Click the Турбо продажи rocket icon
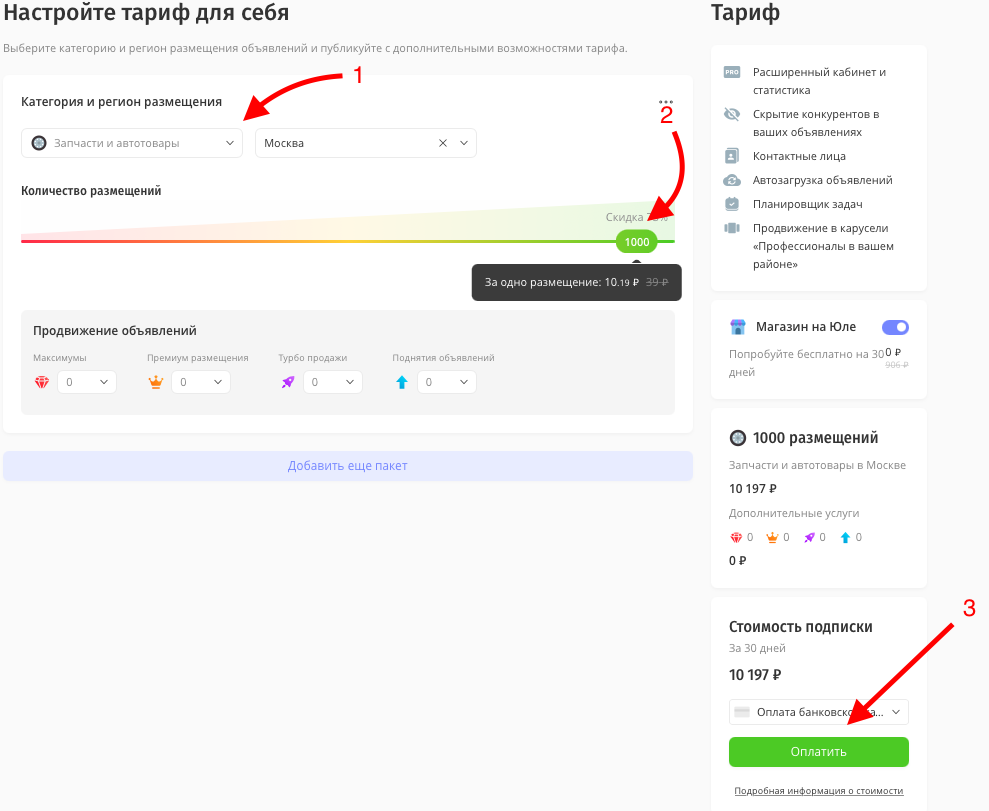The width and height of the screenshot is (989, 811). pos(288,381)
